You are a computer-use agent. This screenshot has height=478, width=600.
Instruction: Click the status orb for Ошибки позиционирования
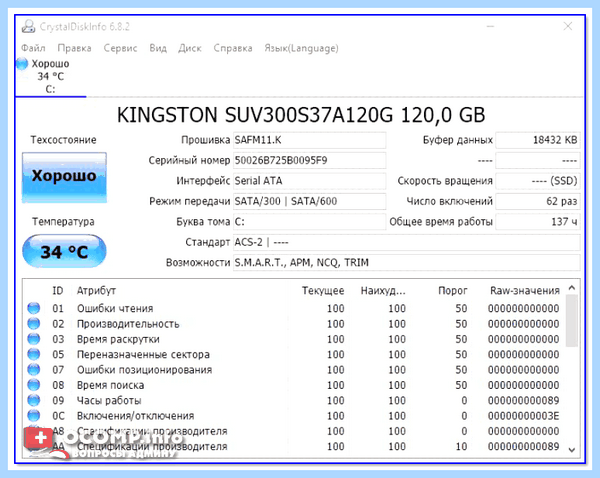click(34, 369)
